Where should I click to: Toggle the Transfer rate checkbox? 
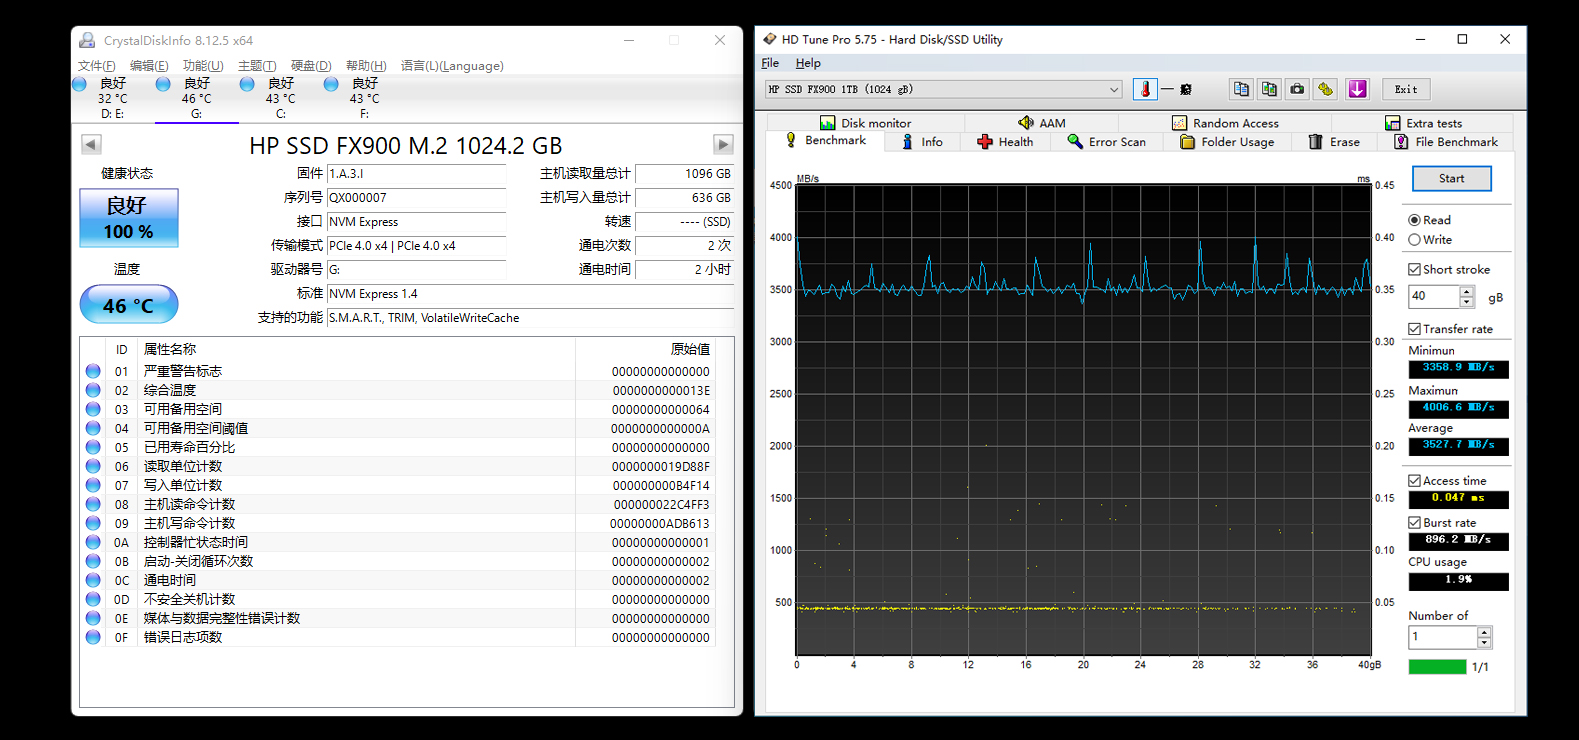(x=1414, y=329)
